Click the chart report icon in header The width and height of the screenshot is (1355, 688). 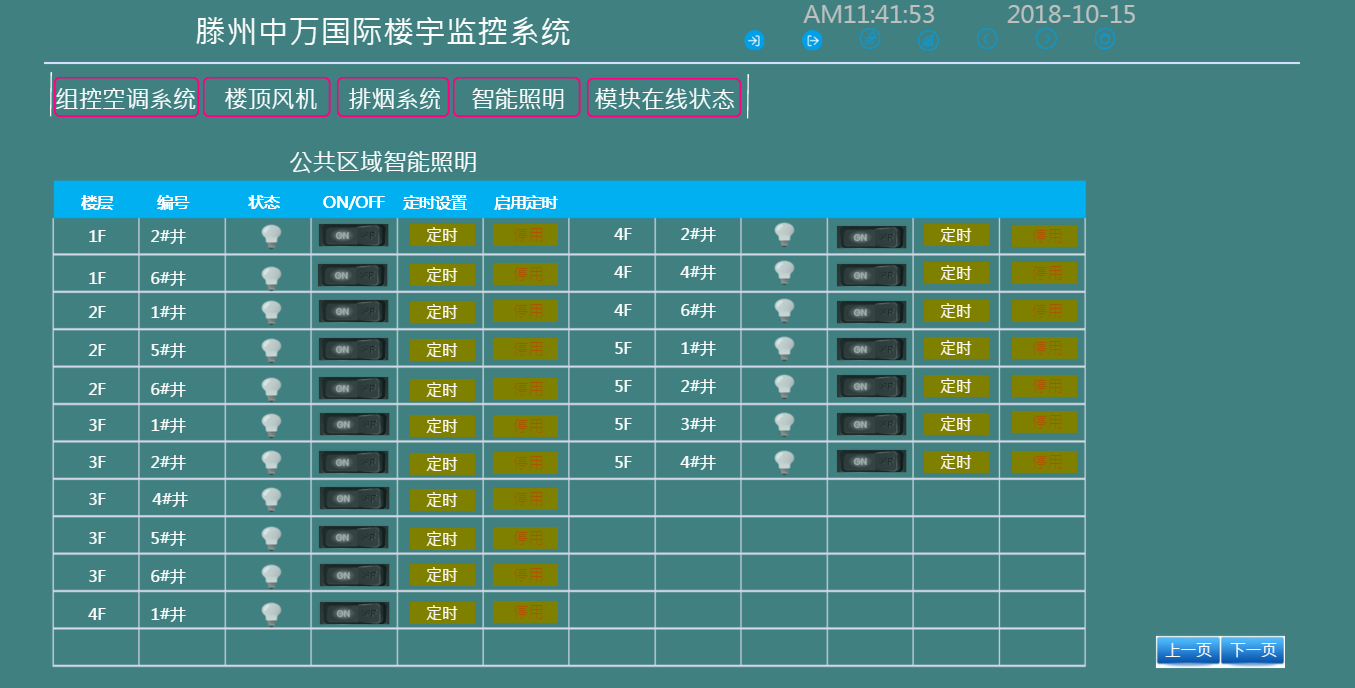pyautogui.click(x=929, y=40)
